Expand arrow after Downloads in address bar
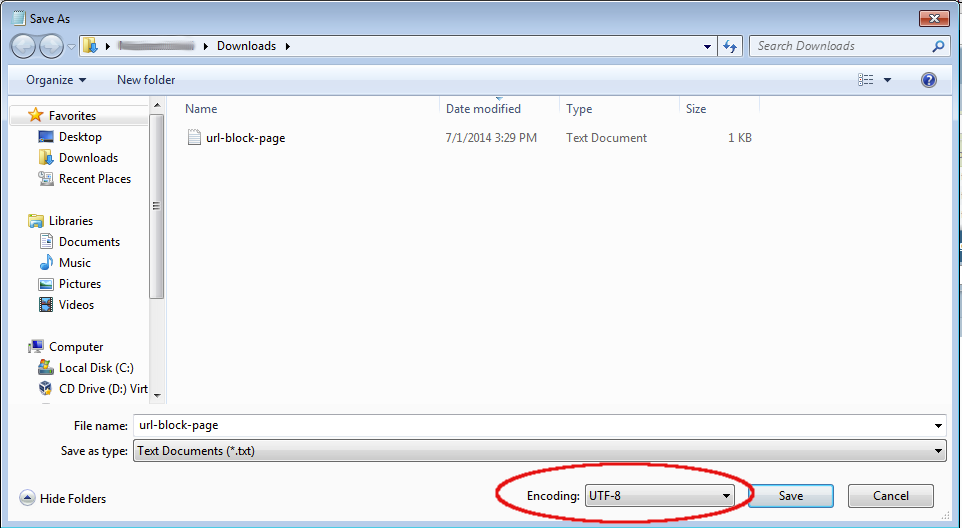962x528 pixels. 288,46
